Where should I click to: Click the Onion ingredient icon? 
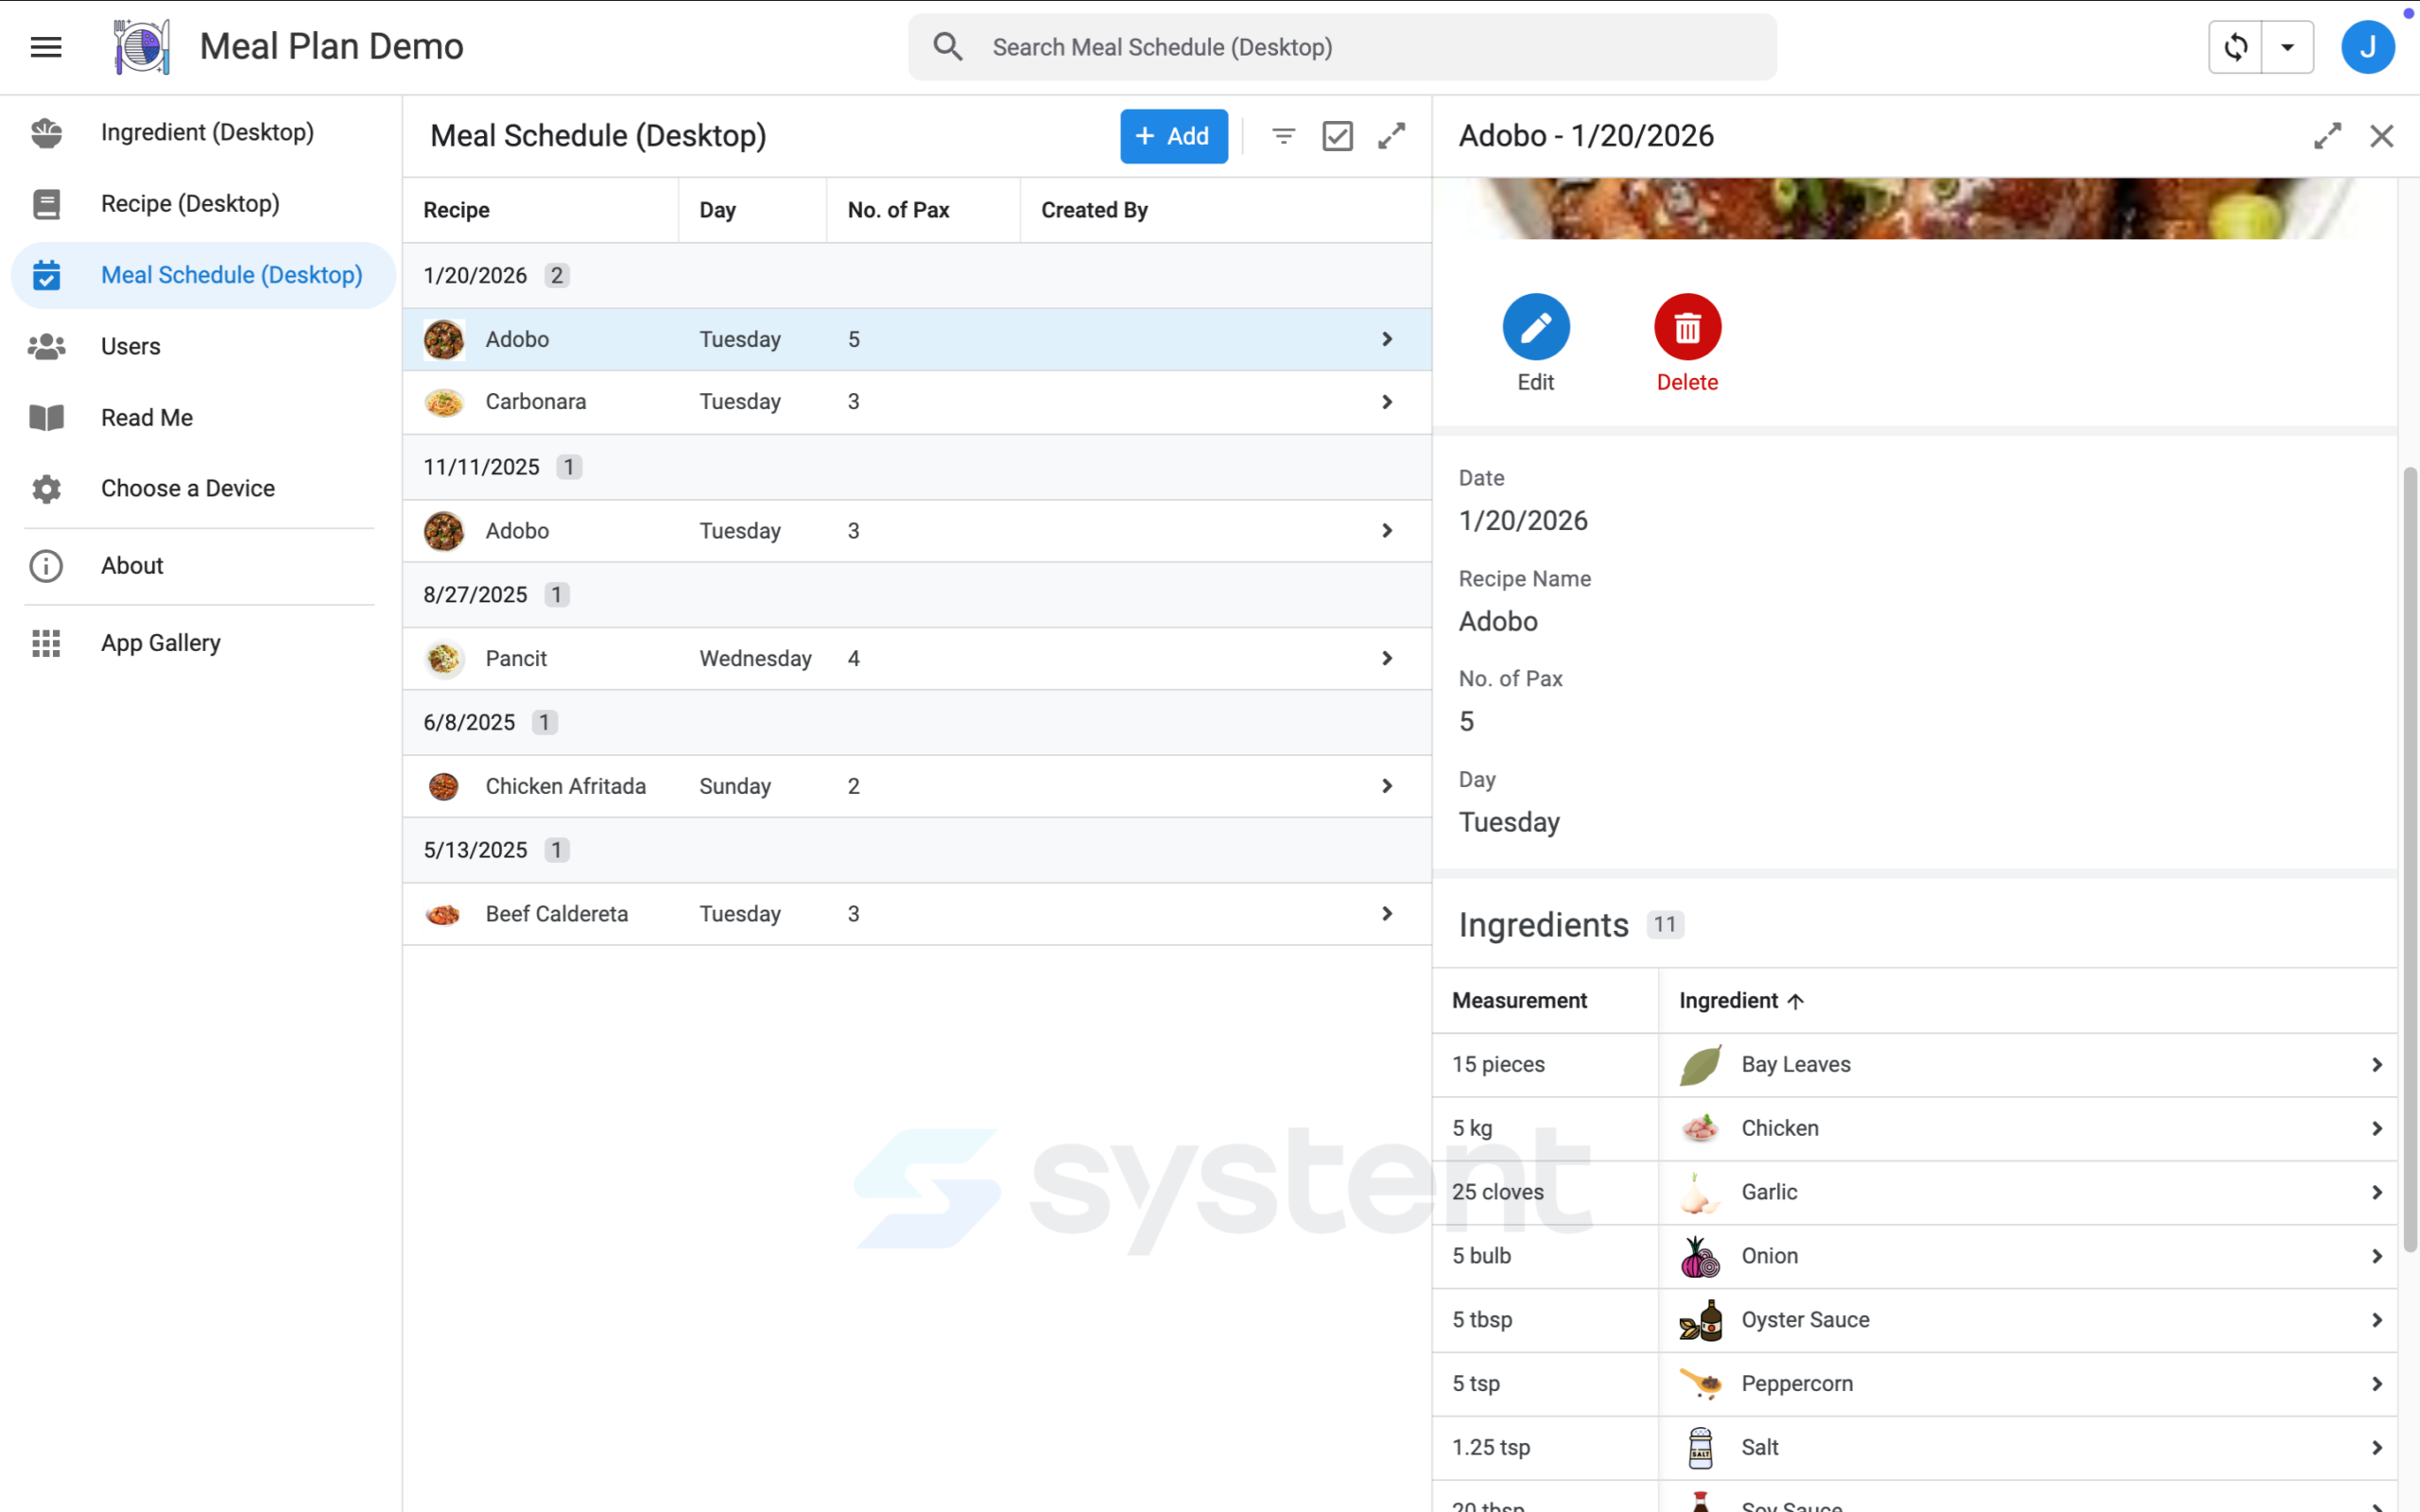(x=1700, y=1256)
